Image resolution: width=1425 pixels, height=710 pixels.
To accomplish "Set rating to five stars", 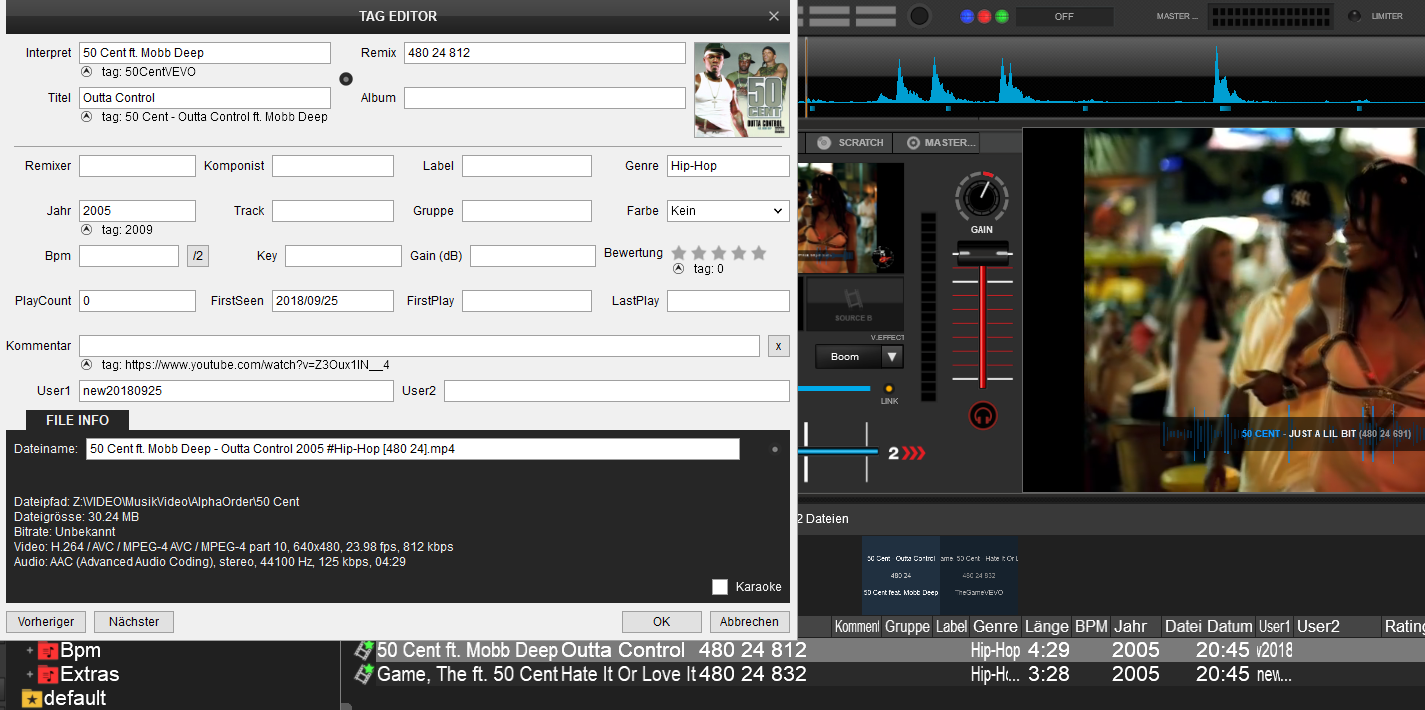I will (759, 253).
